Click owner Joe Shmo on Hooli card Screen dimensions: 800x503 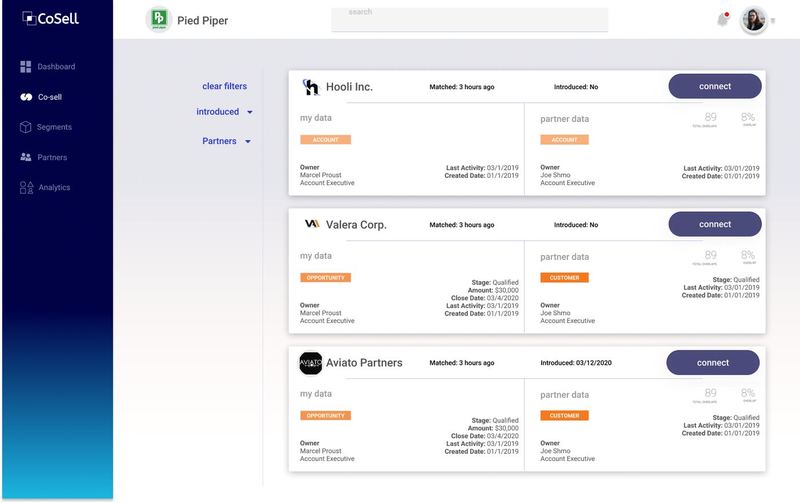(555, 175)
